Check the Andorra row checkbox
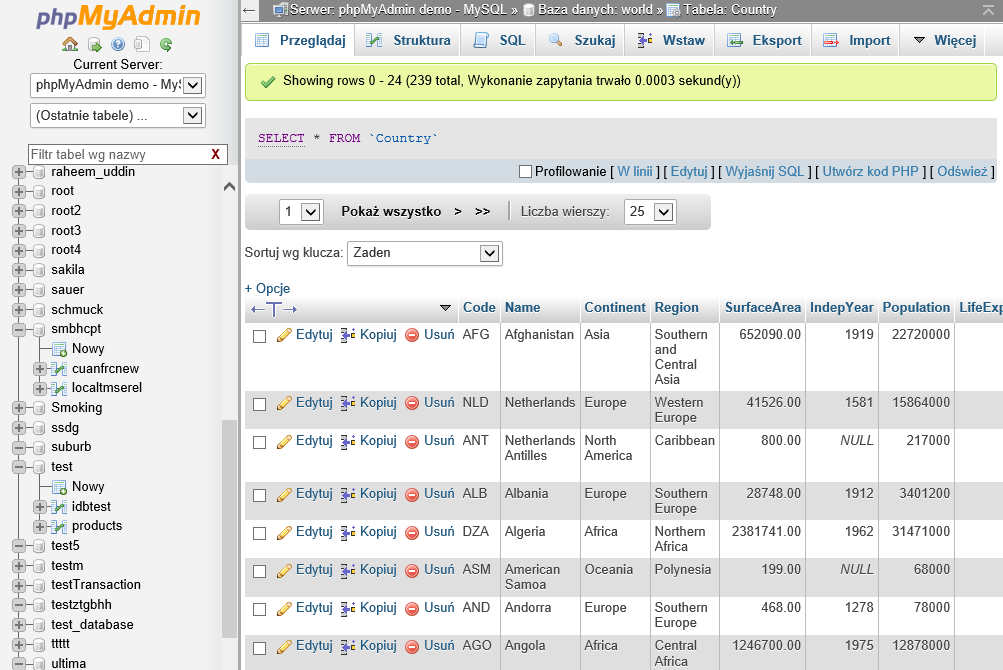Viewport: 1003px width, 670px height. tap(259, 610)
